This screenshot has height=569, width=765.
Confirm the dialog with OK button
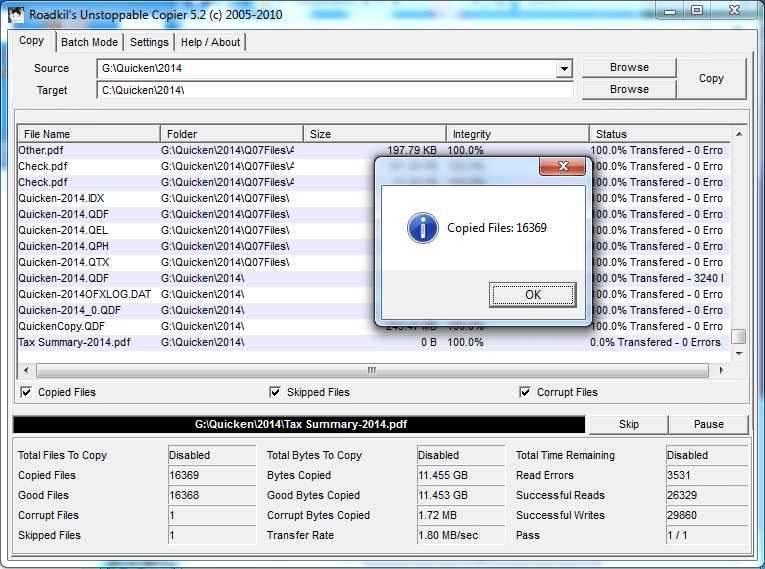[533, 295]
